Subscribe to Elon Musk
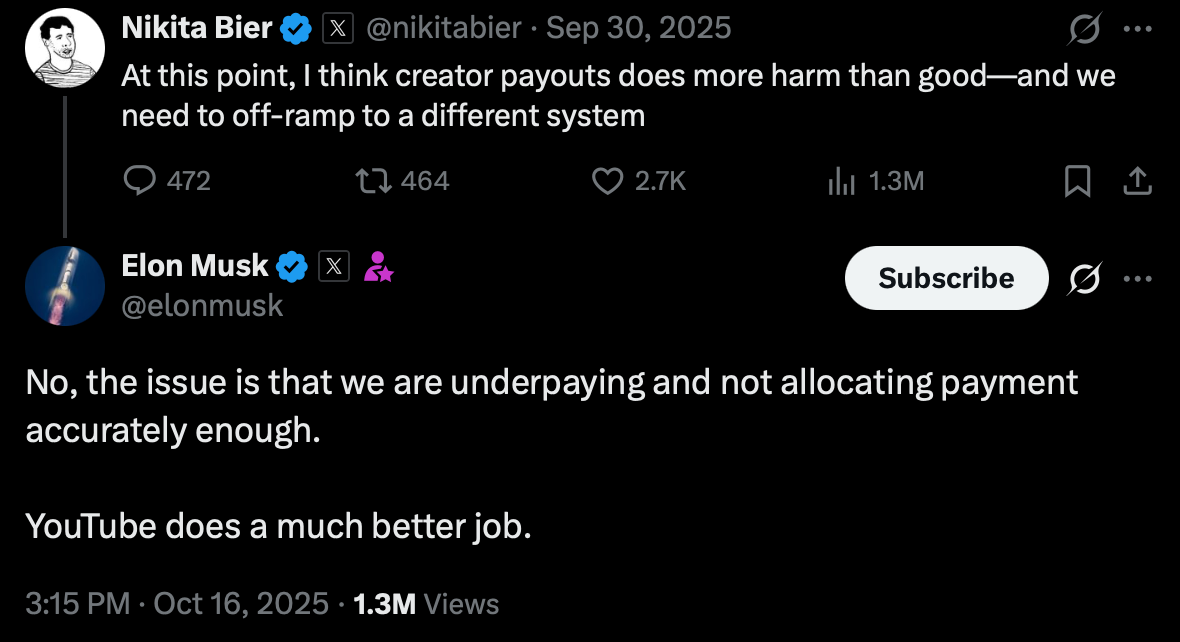The image size is (1180, 642). [946, 278]
